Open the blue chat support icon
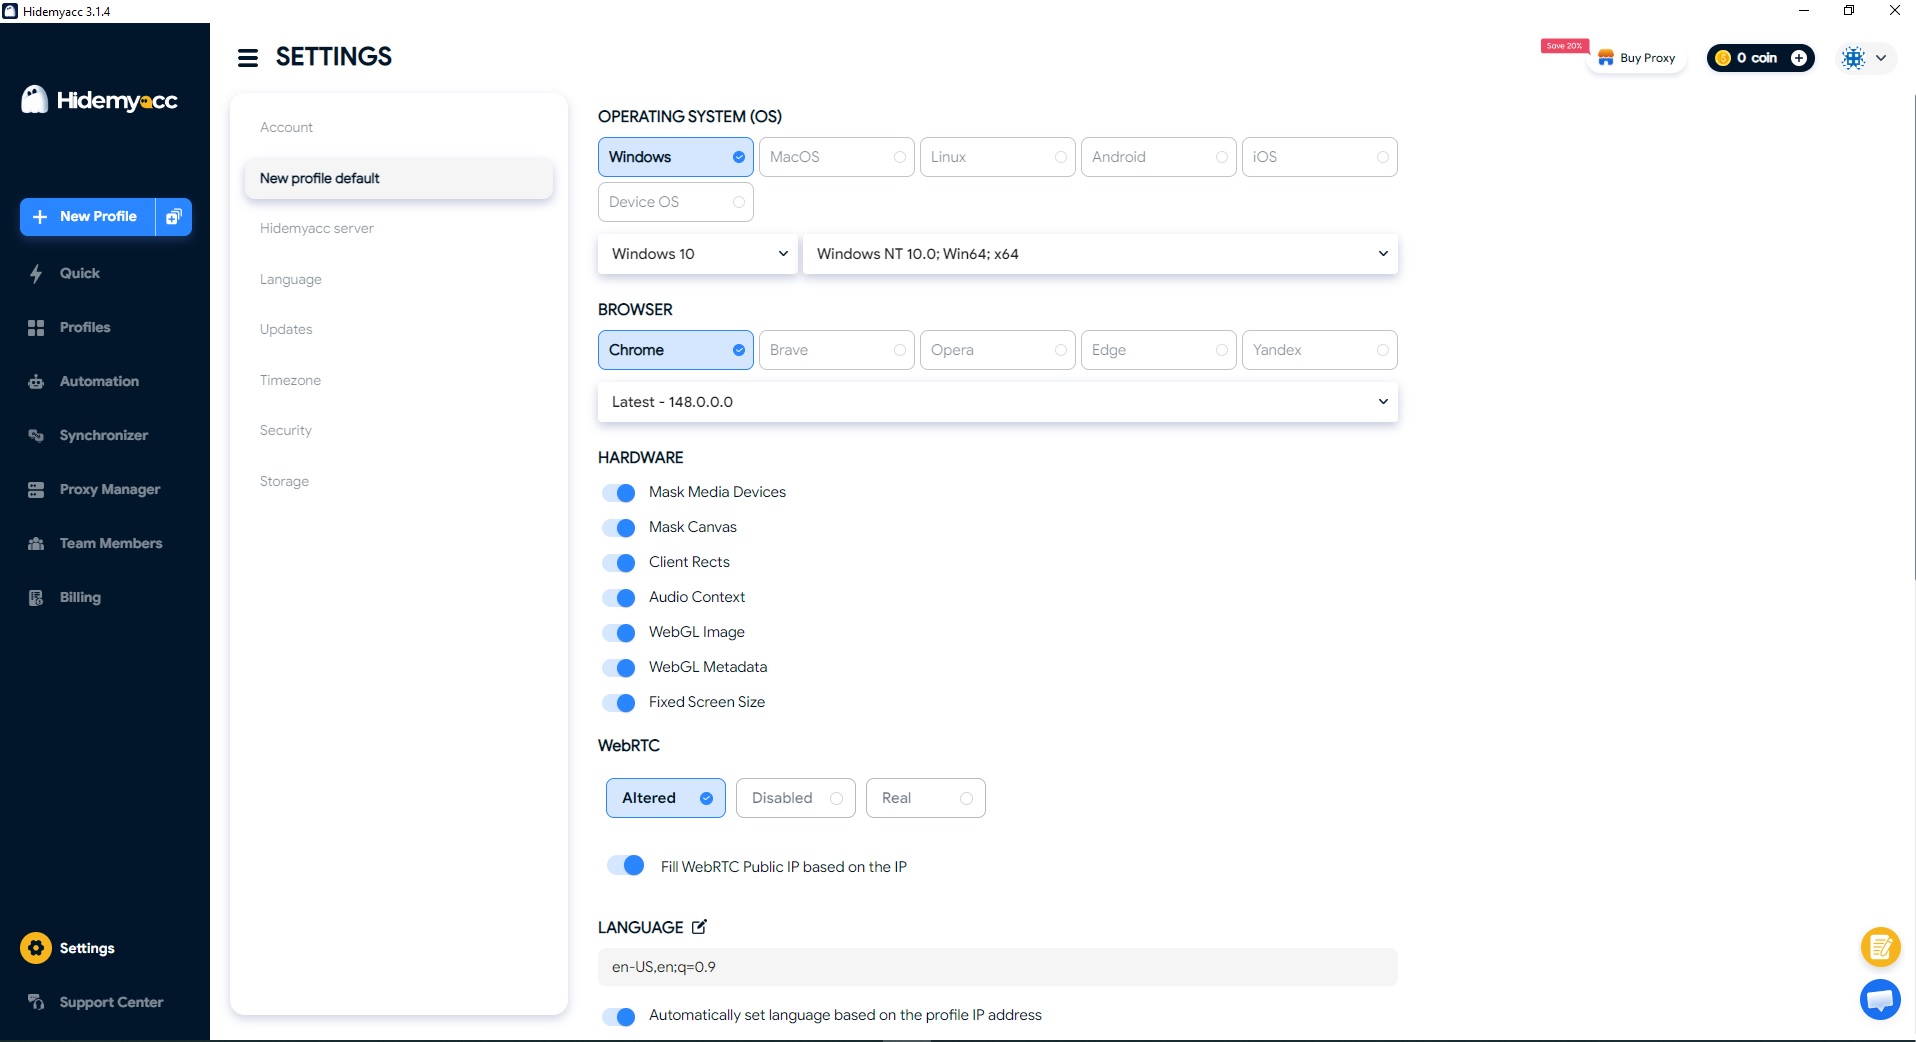 (1880, 999)
